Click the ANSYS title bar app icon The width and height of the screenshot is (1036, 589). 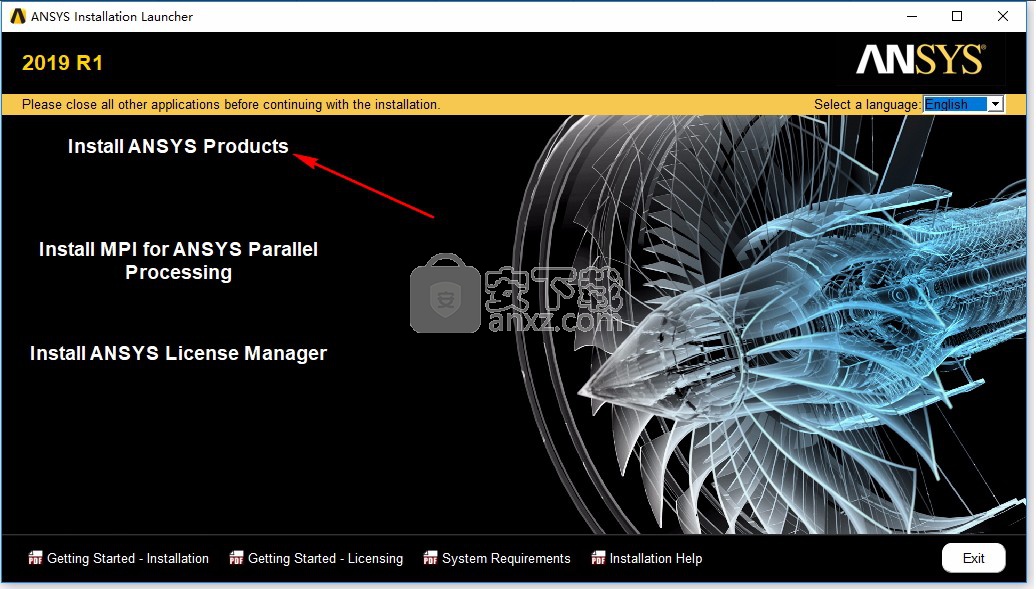click(18, 16)
